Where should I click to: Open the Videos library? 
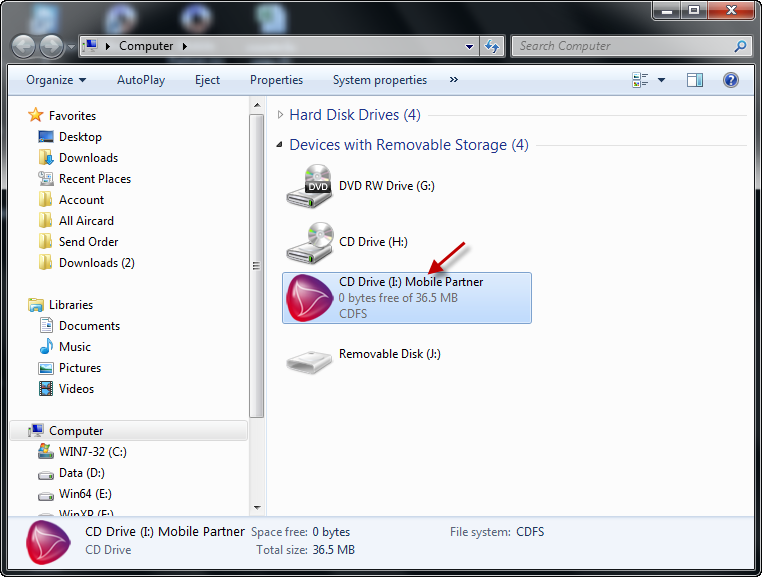coord(76,389)
